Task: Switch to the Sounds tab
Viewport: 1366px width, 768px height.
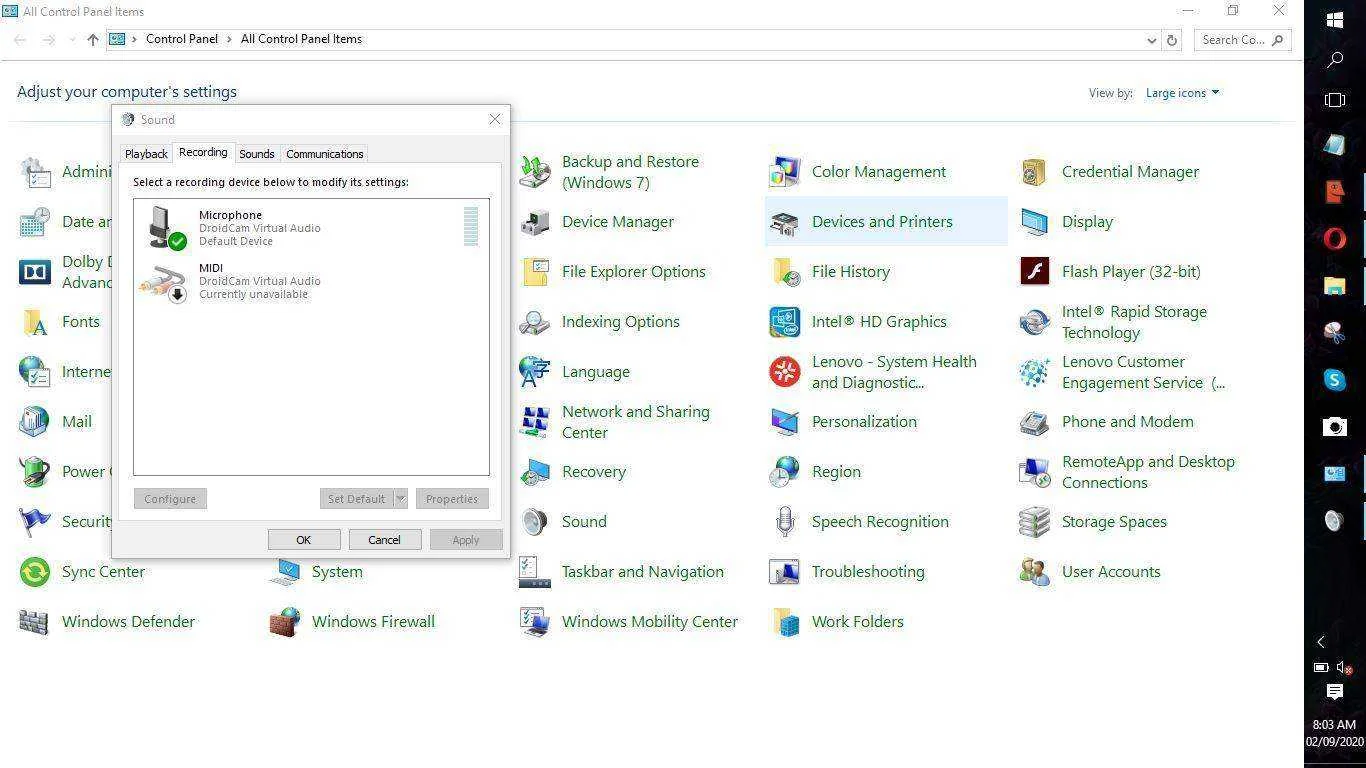Action: (257, 154)
